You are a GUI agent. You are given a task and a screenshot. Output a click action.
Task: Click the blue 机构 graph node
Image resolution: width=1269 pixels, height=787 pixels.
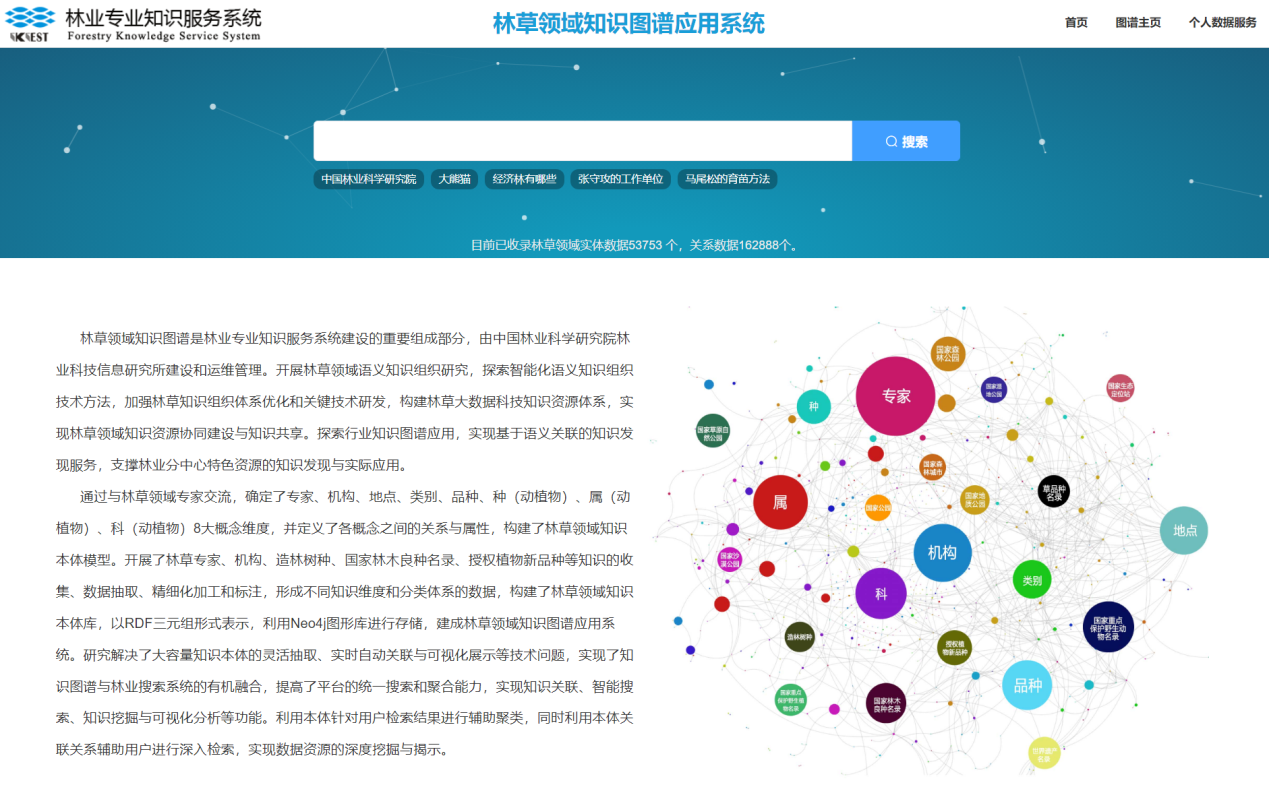click(942, 553)
